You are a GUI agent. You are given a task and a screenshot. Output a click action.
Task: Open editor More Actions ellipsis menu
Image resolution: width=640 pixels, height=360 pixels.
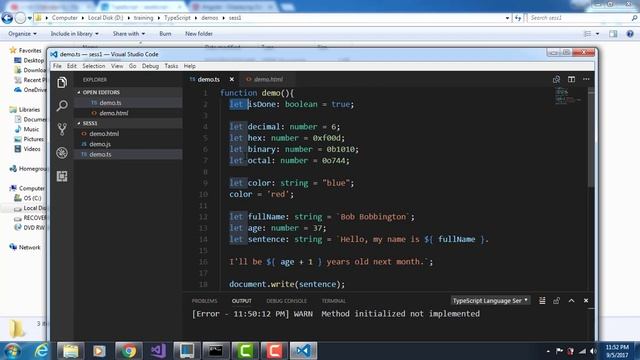click(x=586, y=79)
